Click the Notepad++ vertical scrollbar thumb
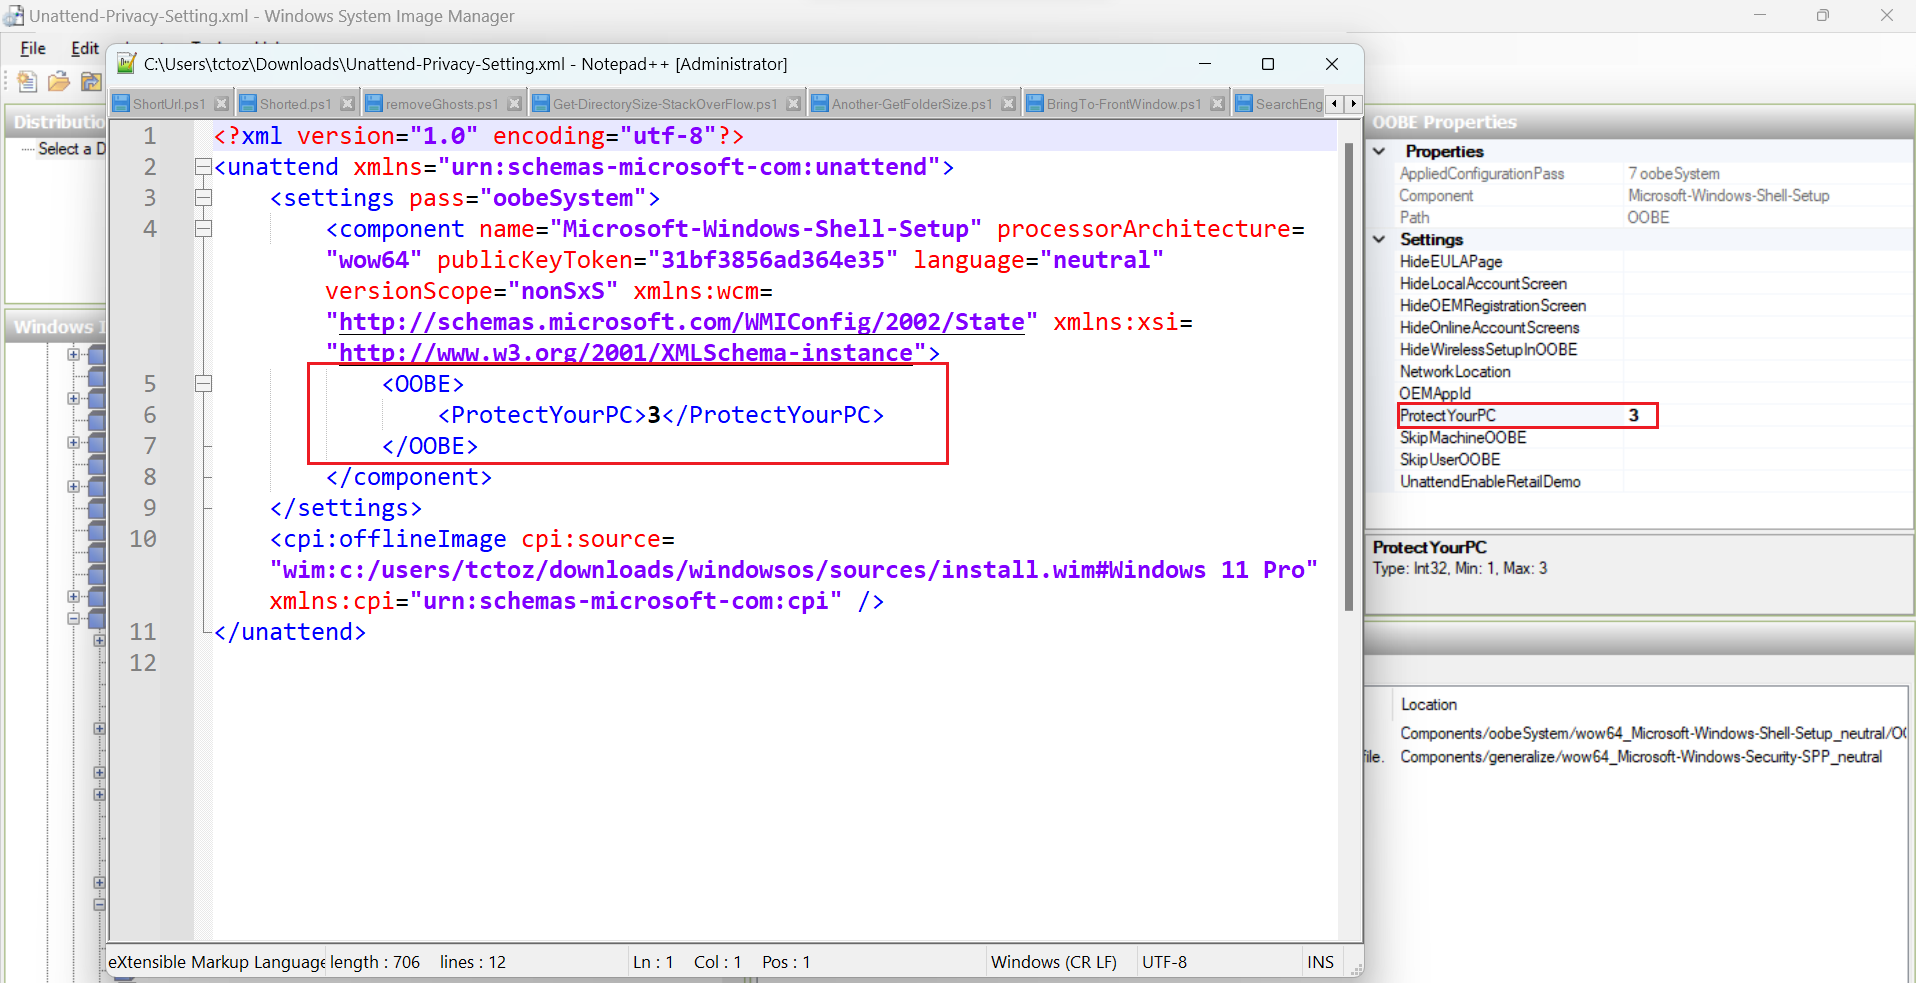 coord(1349,378)
